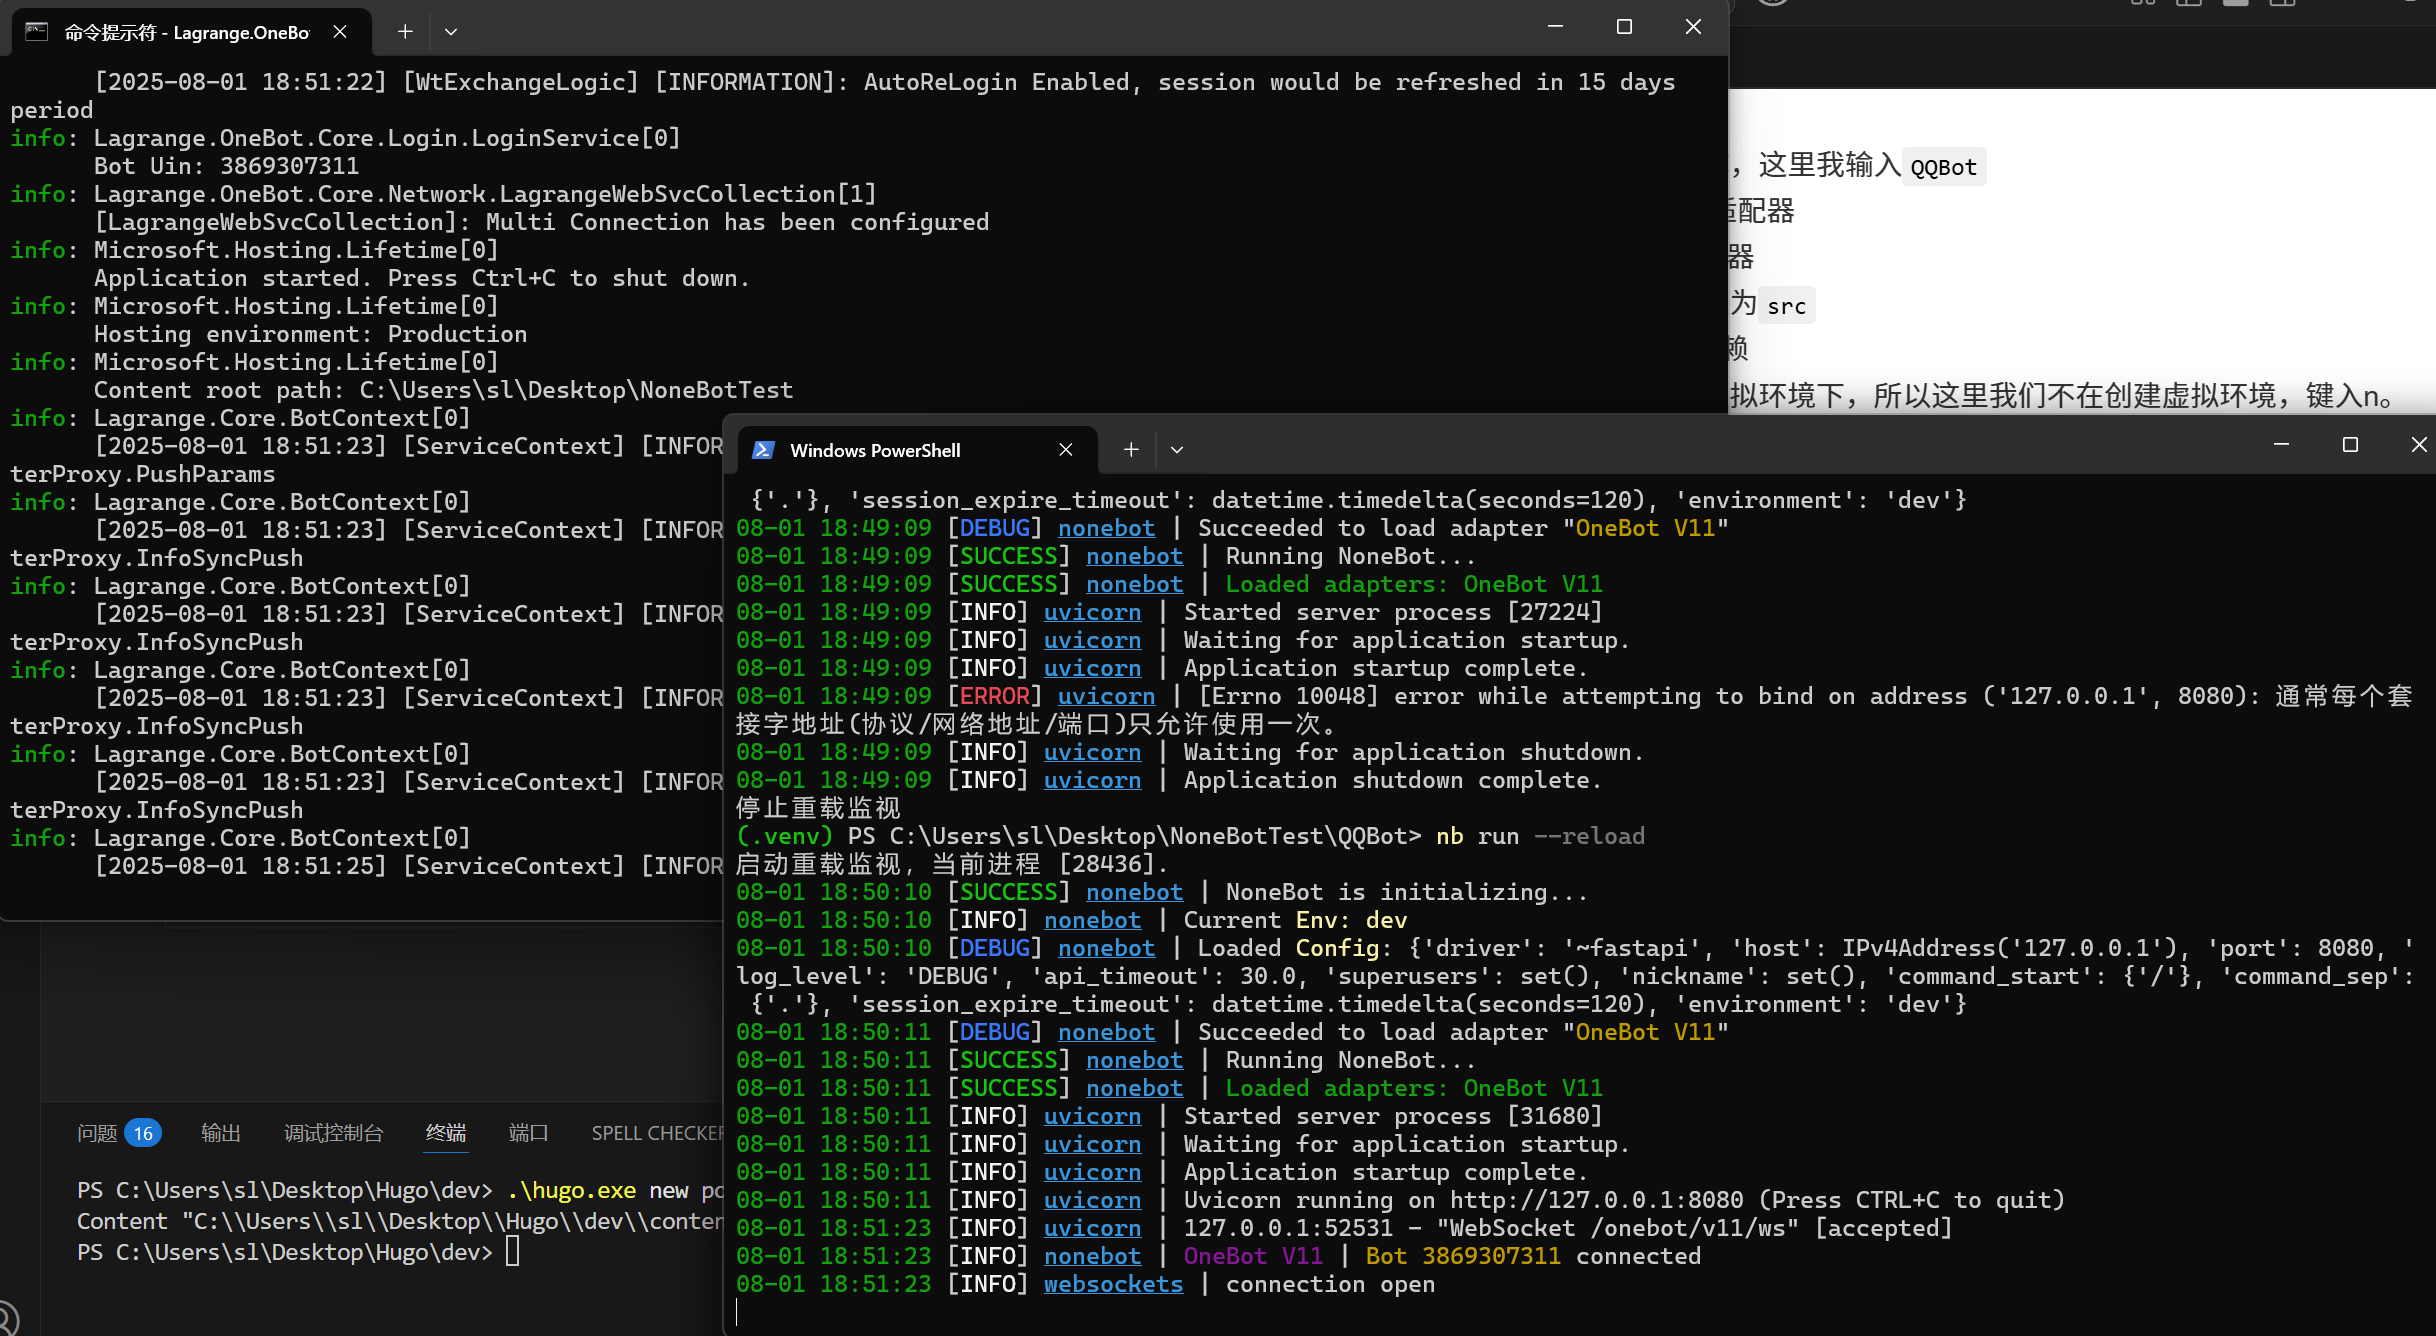Open a new tab in the command prompt window
2436x1336 pixels.
click(x=405, y=32)
